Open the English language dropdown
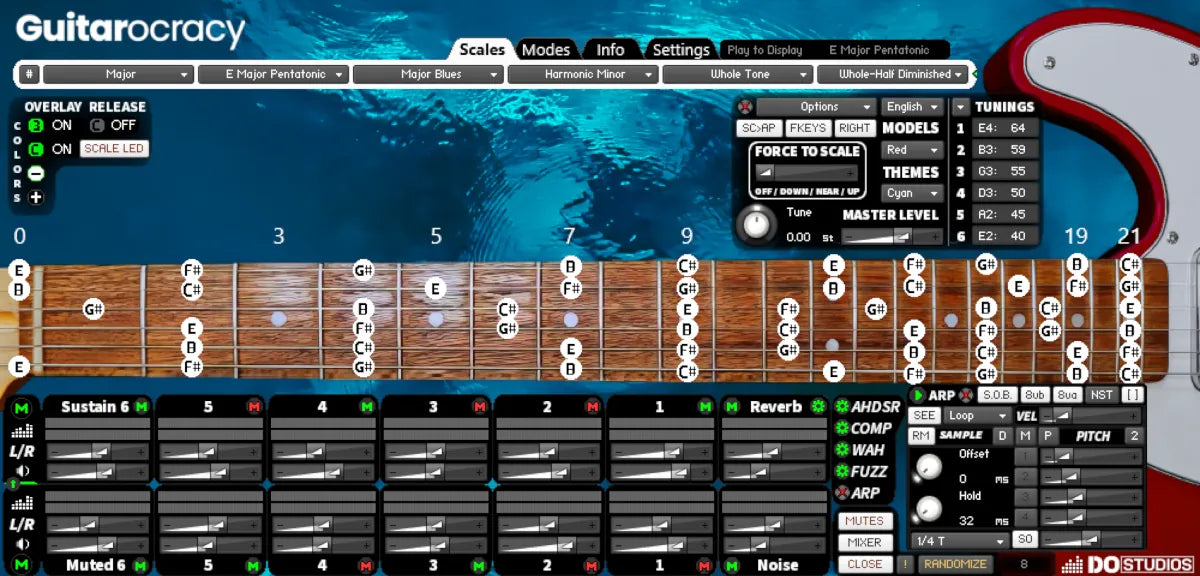 tap(912, 107)
